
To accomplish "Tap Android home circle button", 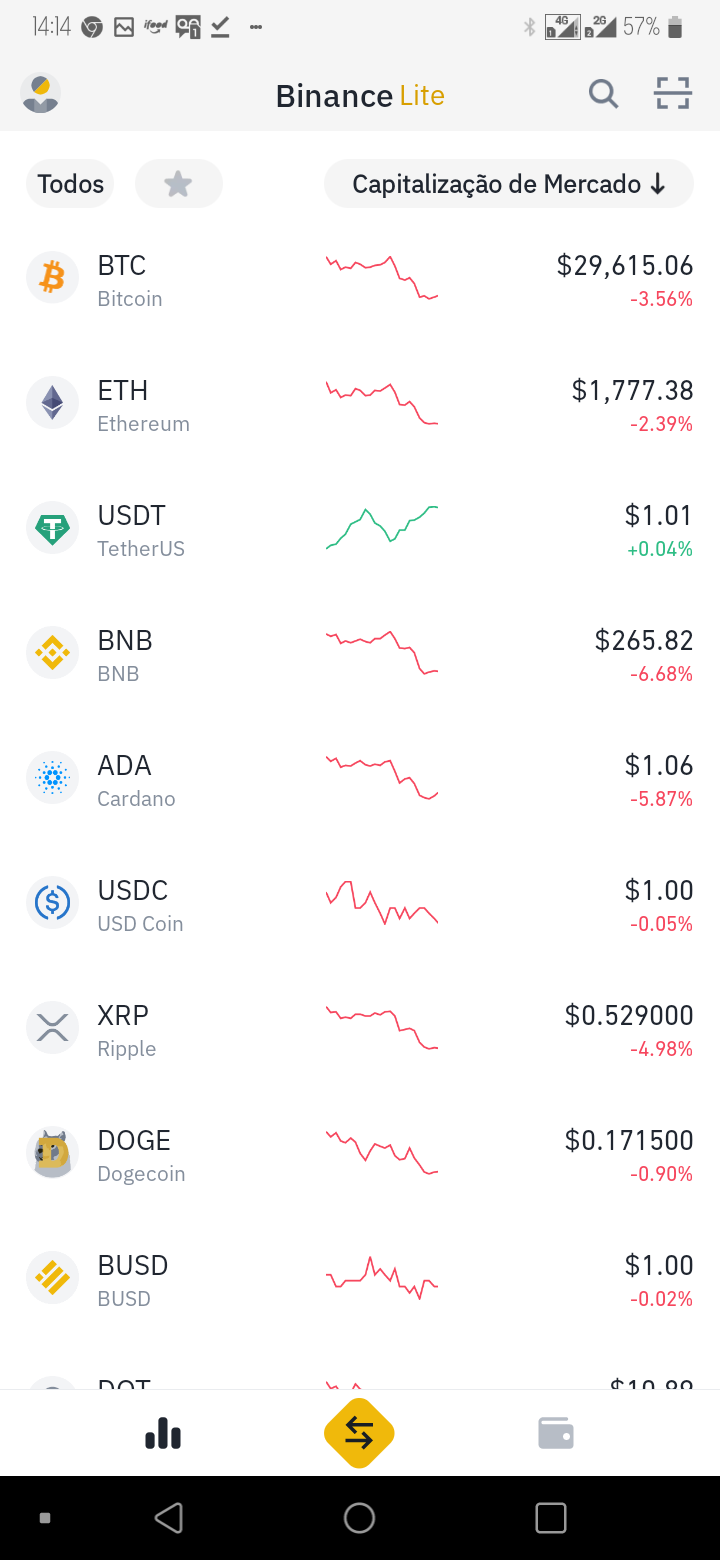I will 359,1518.
